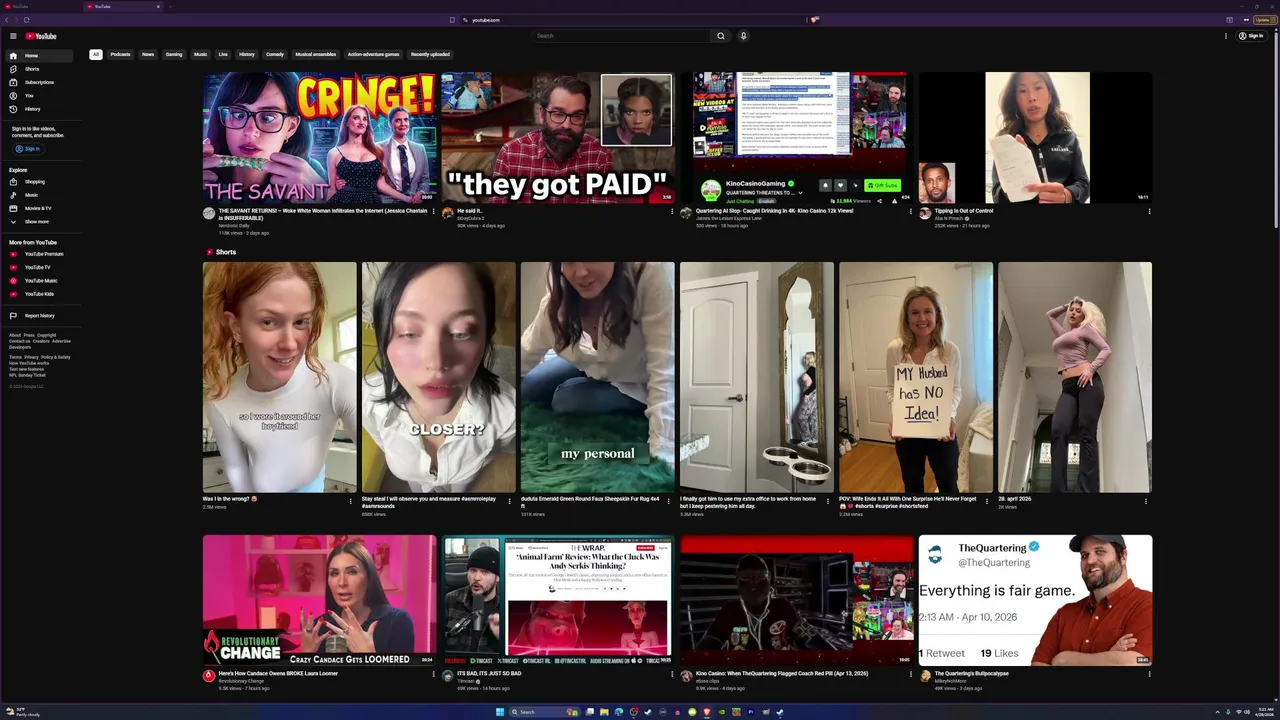Image resolution: width=1280 pixels, height=720 pixels.
Task: Click the About footer link
Action: pos(15,335)
